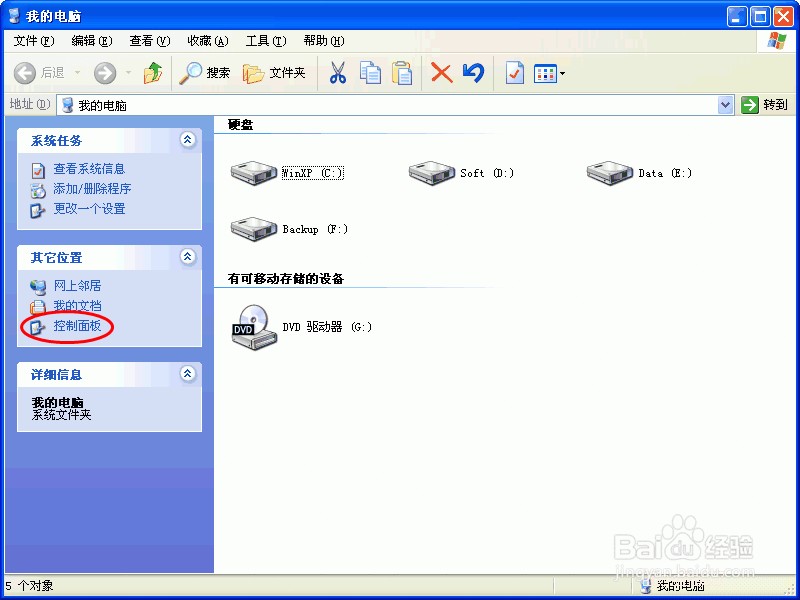The width and height of the screenshot is (800, 600).
Task: Open the 我的文档 link
Action: point(78,306)
